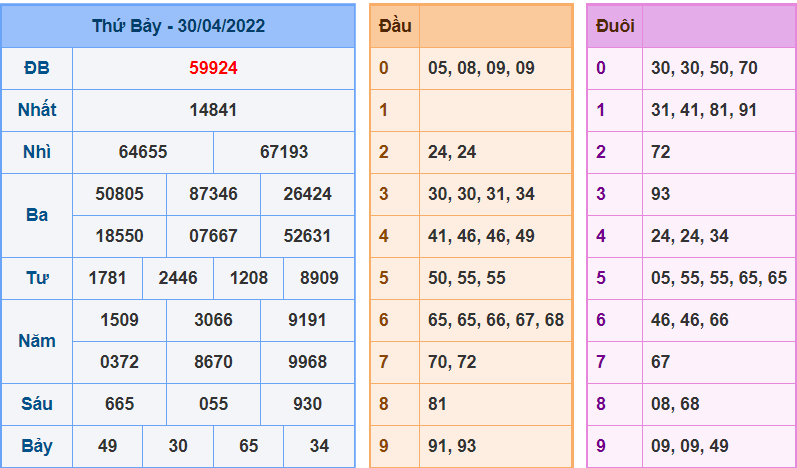The height and width of the screenshot is (468, 797).
Task: Select second prize number 67193
Action: (x=284, y=152)
